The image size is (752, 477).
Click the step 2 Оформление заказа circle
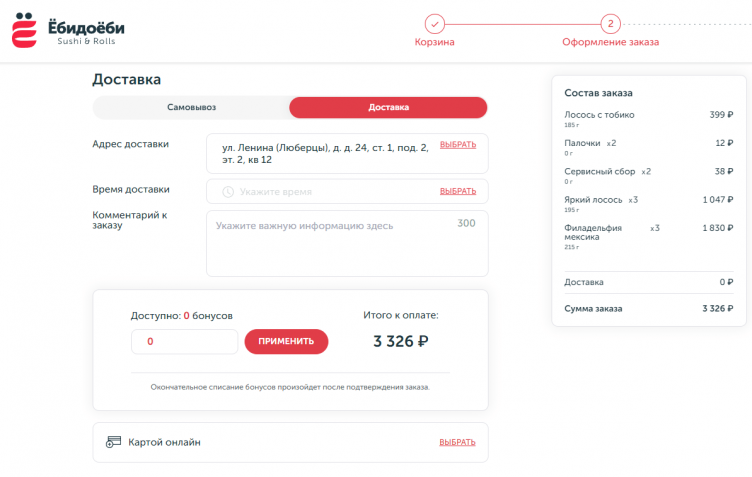pos(610,24)
